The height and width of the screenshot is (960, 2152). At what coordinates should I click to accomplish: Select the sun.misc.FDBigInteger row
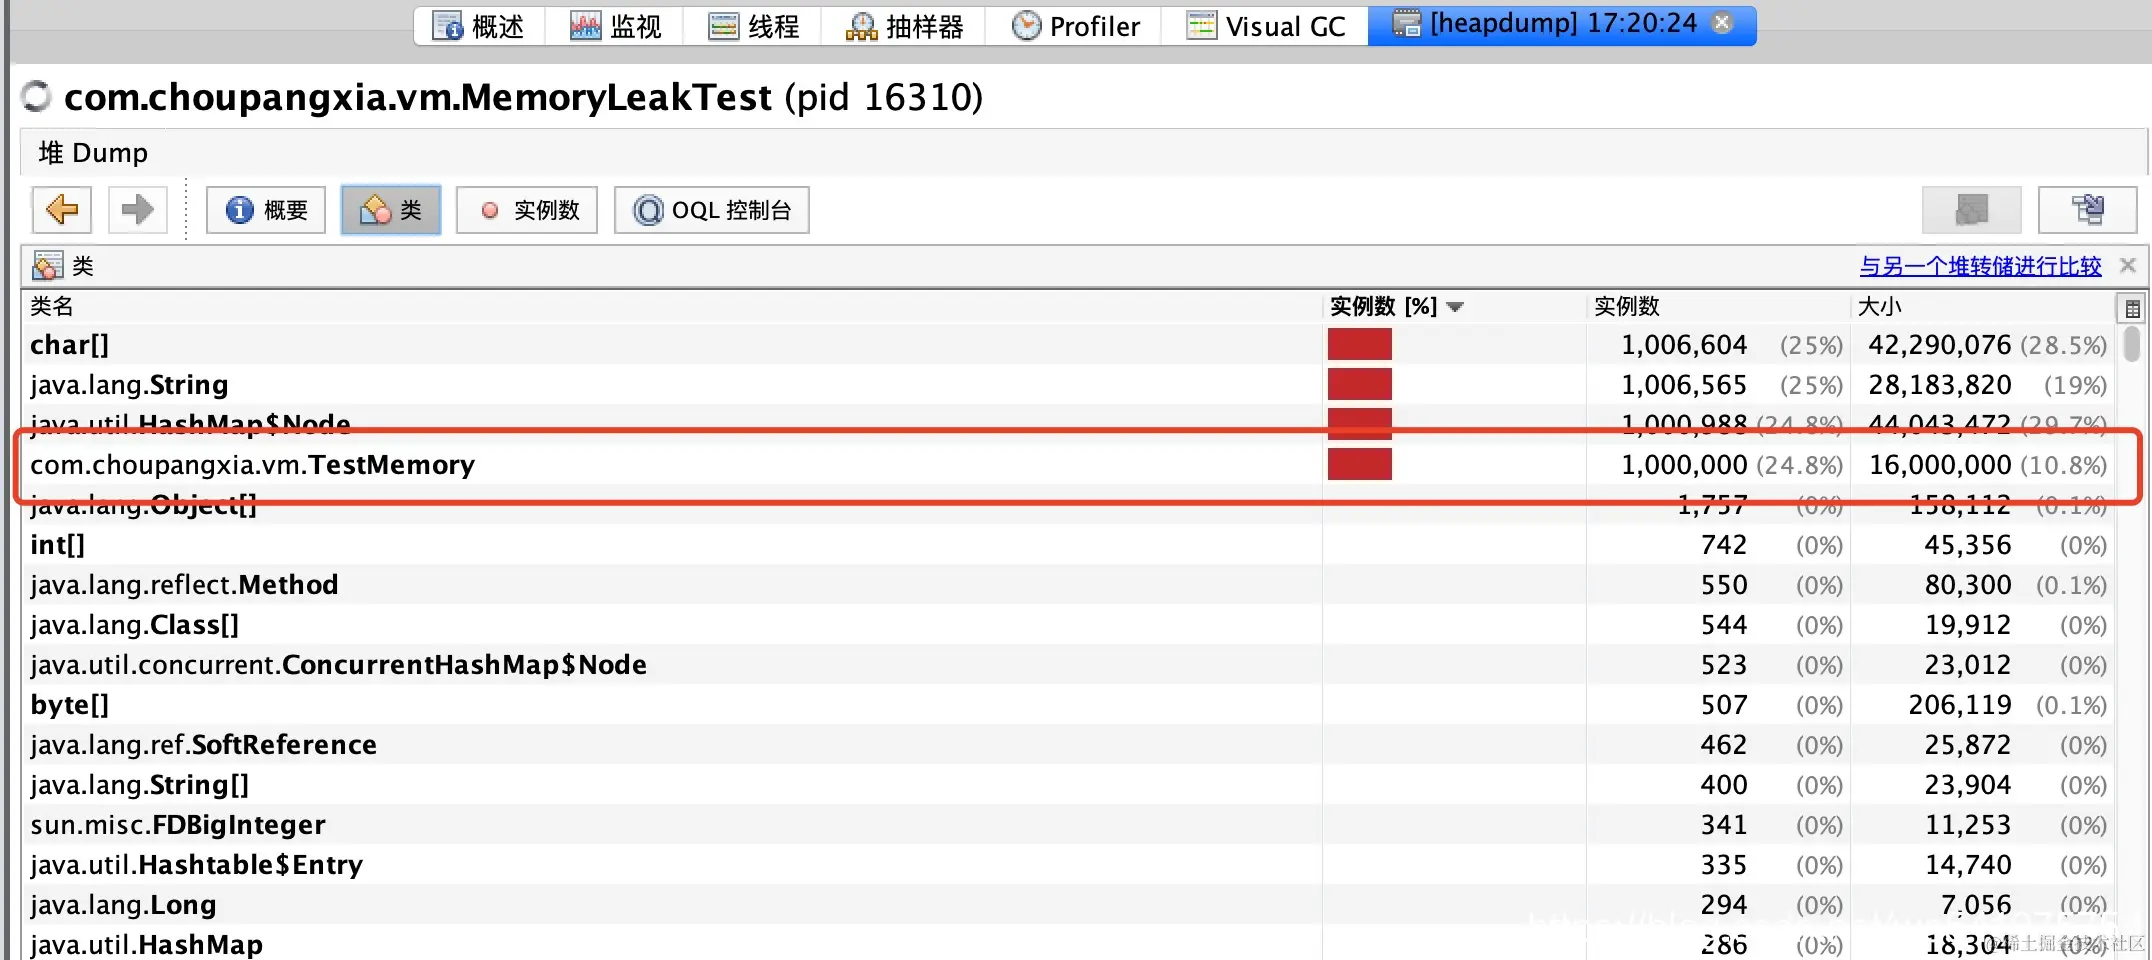[x=1068, y=824]
